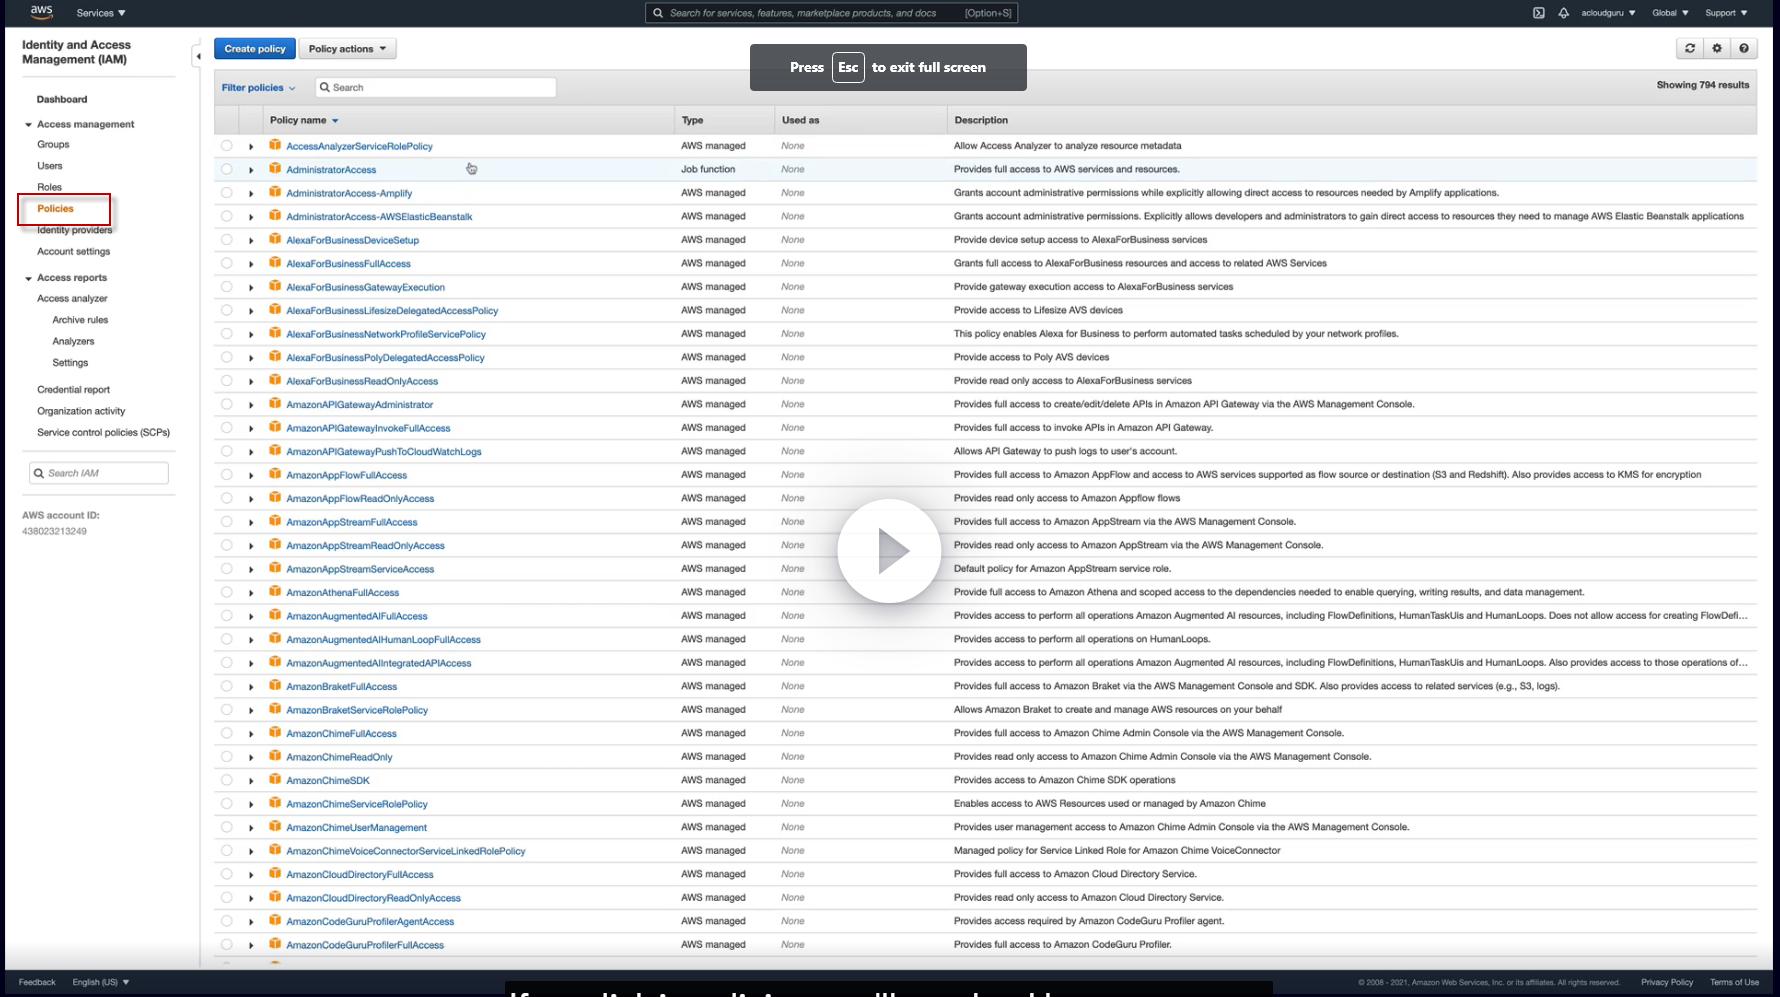1780x997 pixels.
Task: Collapse the IAM navigation sidebar
Action: click(x=198, y=56)
